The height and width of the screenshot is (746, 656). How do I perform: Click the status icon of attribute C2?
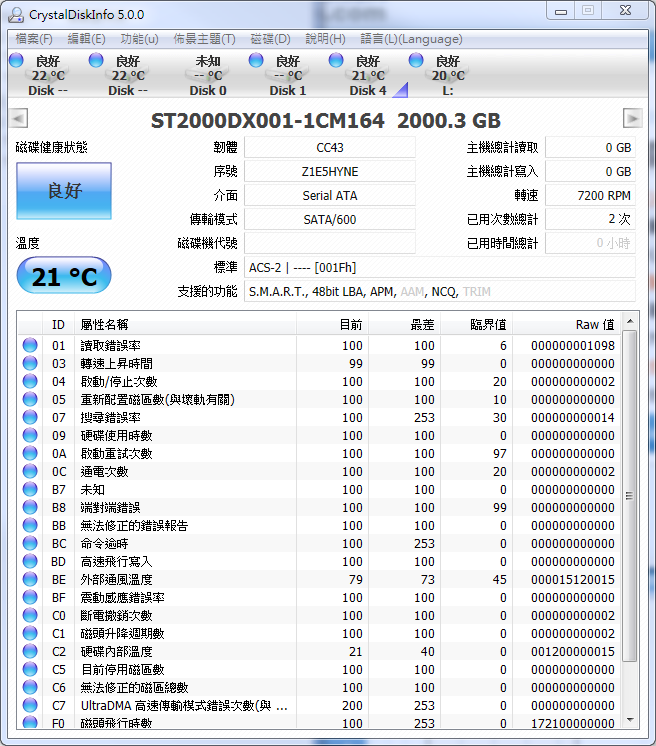[x=30, y=651]
